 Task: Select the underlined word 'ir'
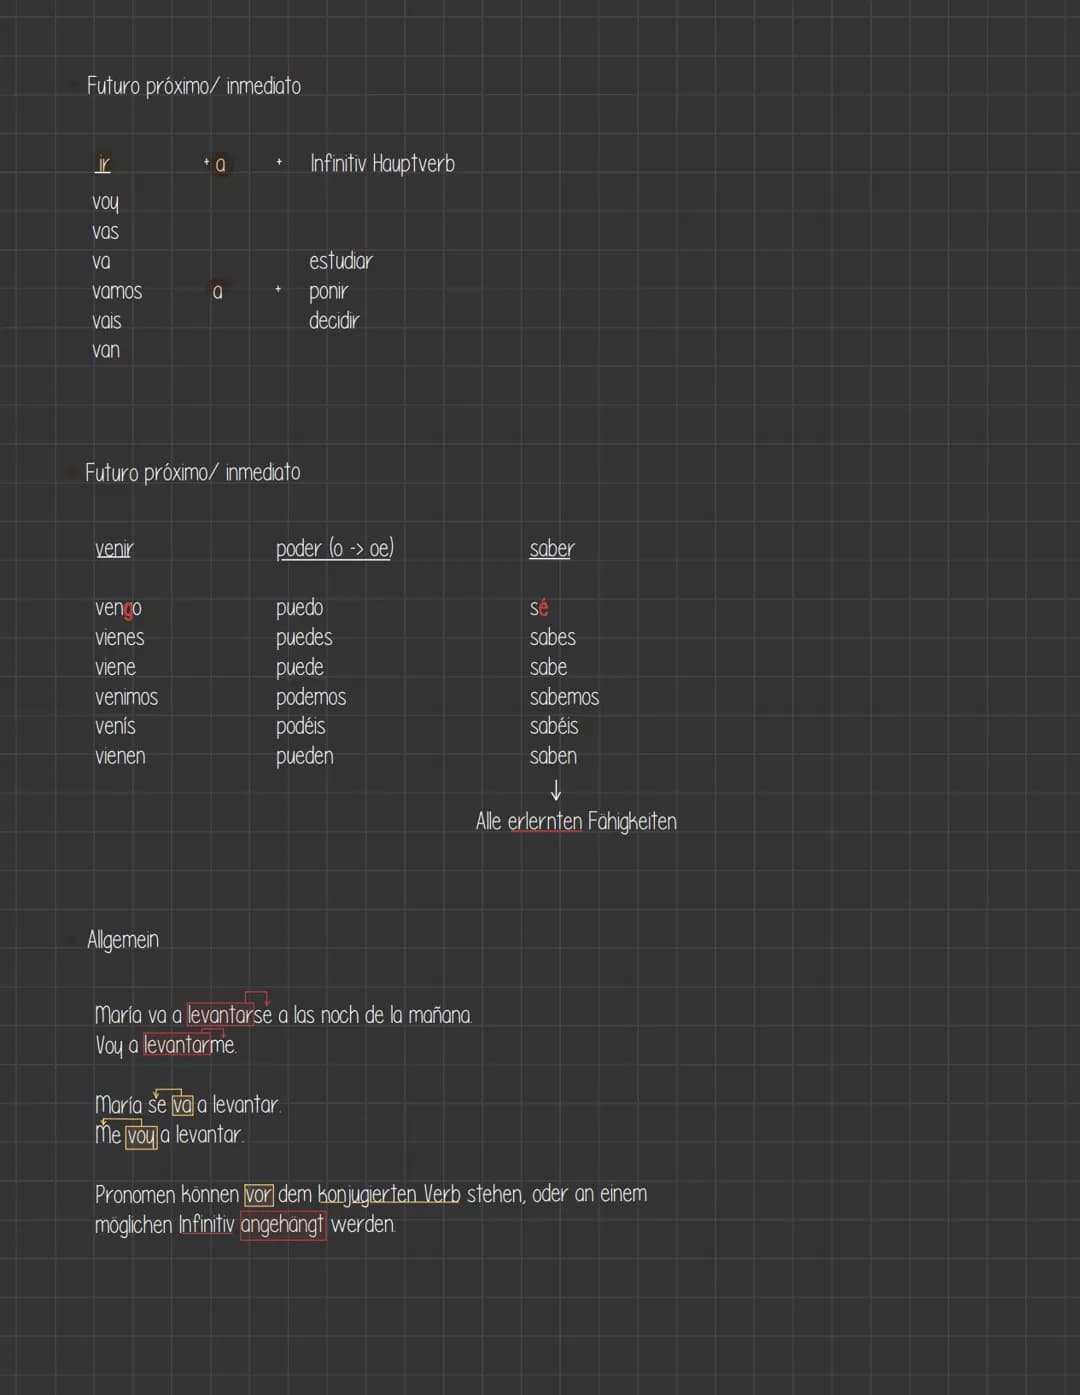coord(103,164)
